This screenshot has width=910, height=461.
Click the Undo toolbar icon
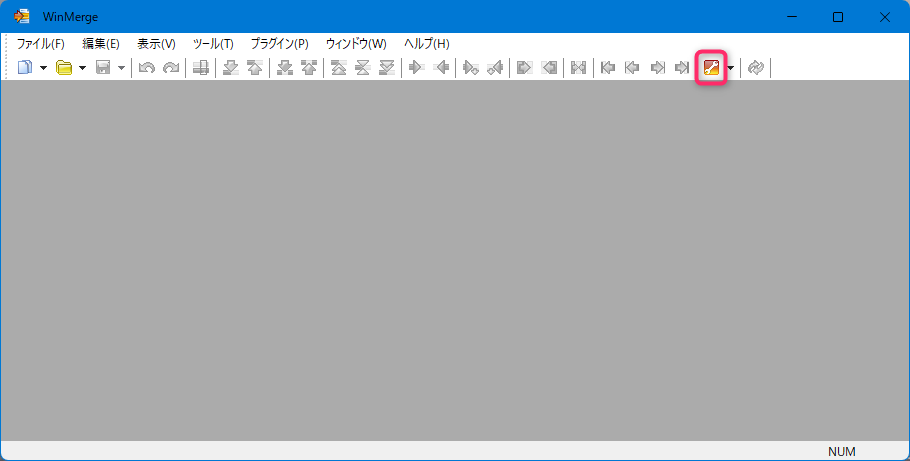click(147, 68)
